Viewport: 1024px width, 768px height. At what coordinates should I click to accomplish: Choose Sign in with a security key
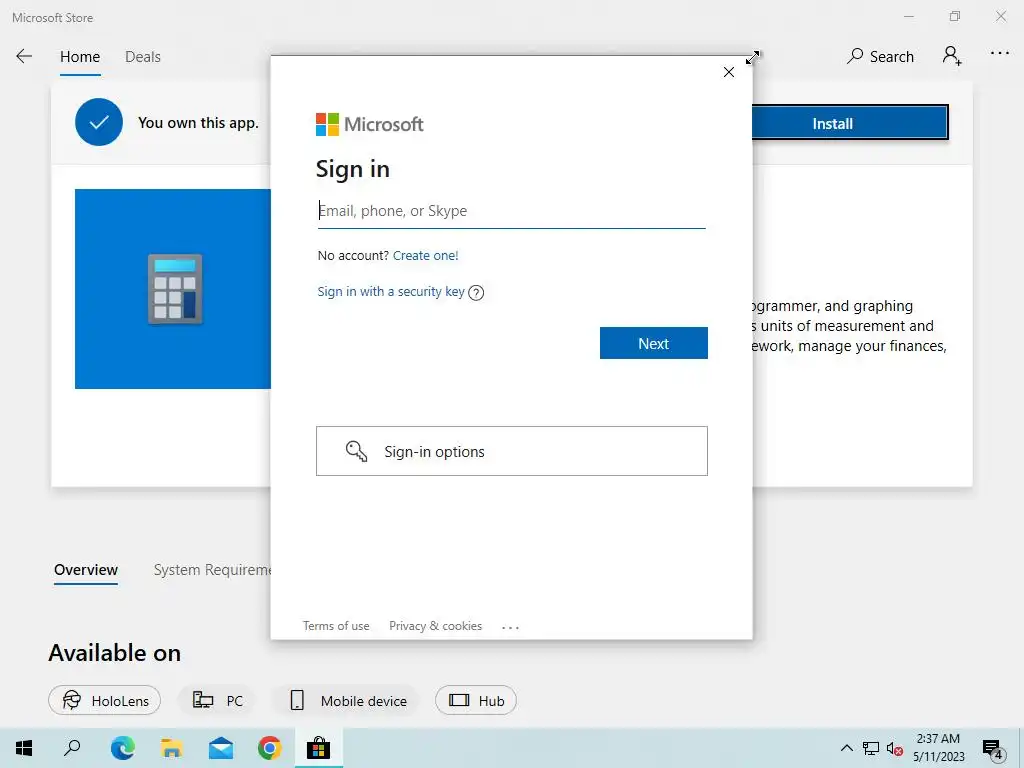click(391, 291)
